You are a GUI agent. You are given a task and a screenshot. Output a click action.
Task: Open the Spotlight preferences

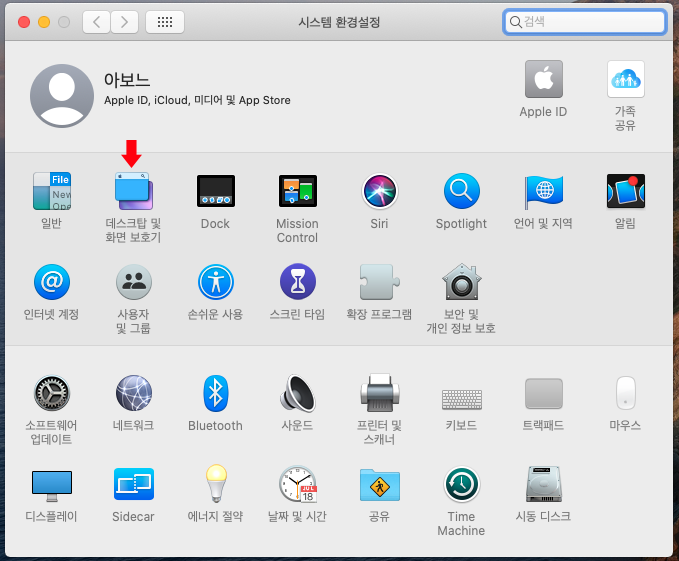[462, 191]
